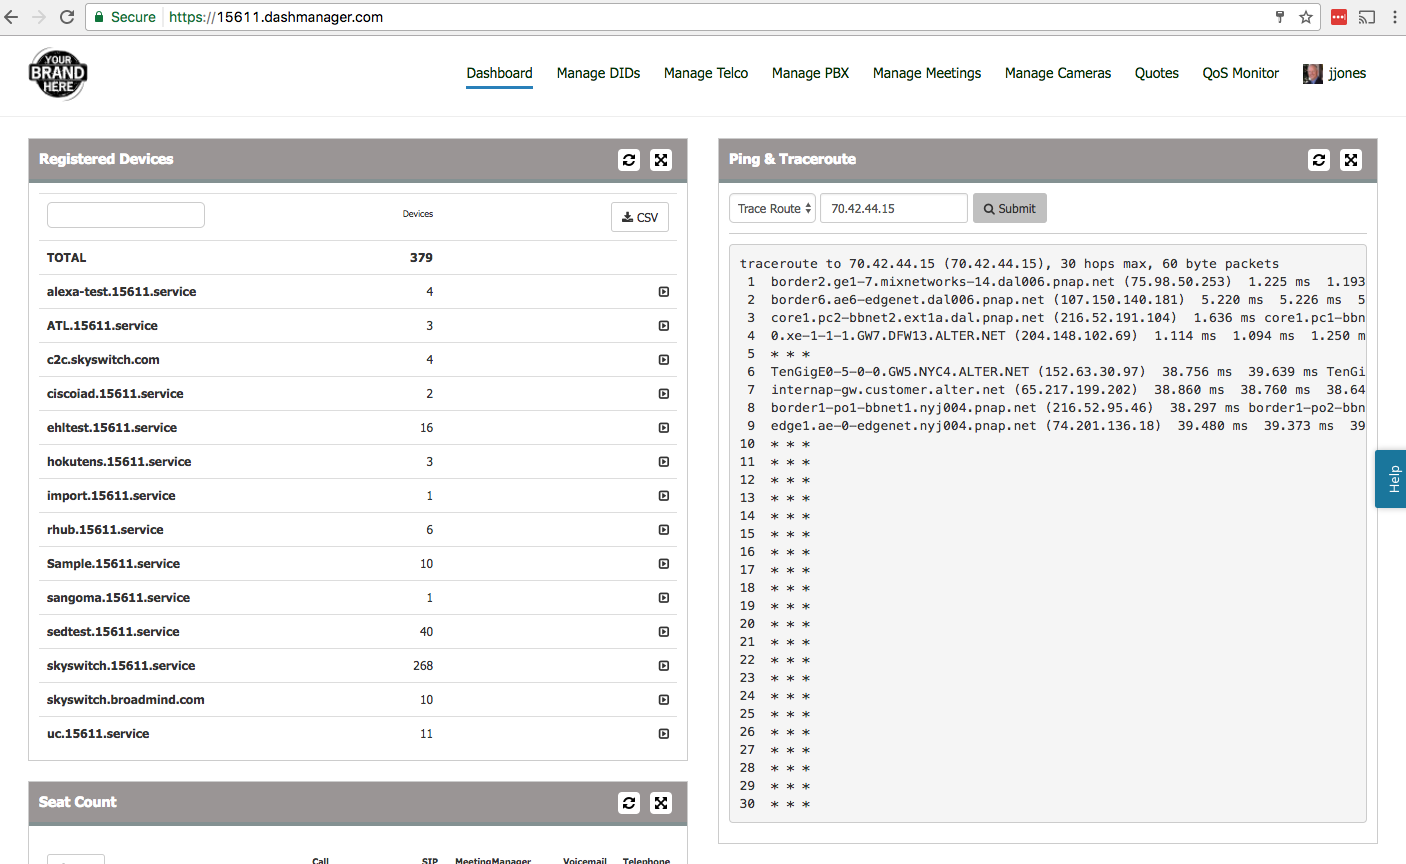
Task: Switch to the Manage PBX tab
Action: pos(810,73)
